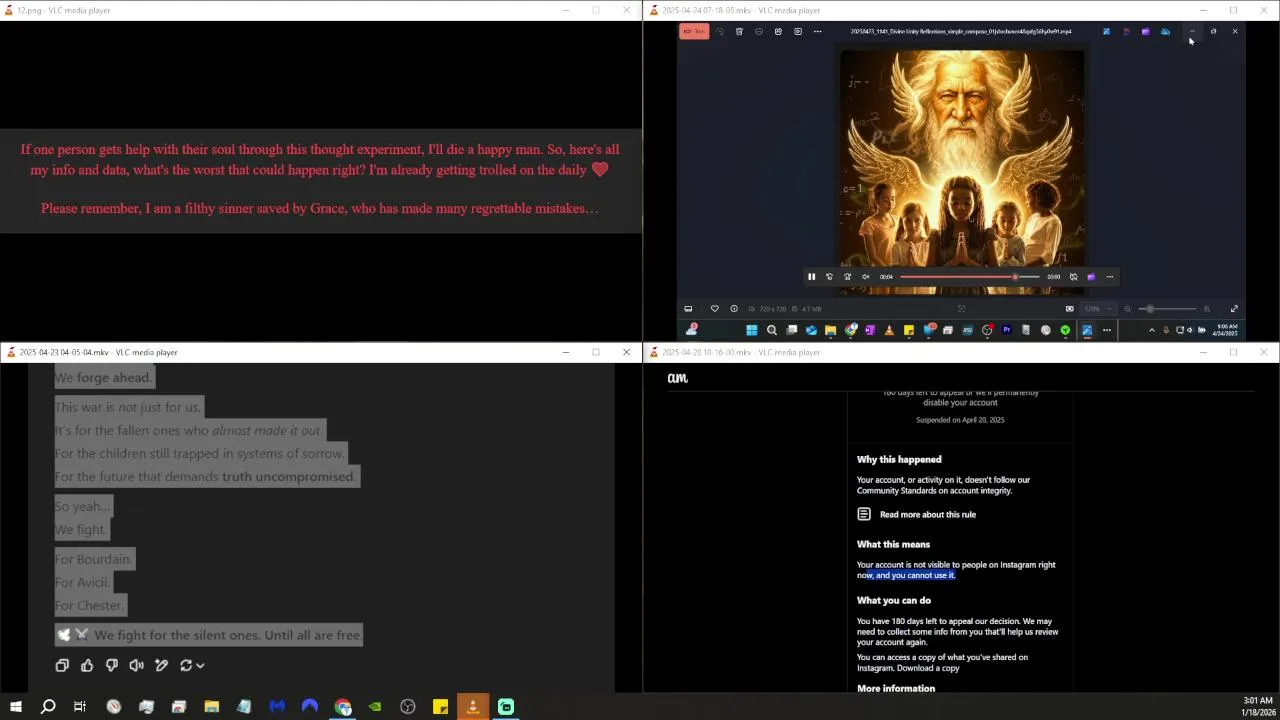Give the response a thumbs up
The height and width of the screenshot is (720, 1280).
(87, 665)
